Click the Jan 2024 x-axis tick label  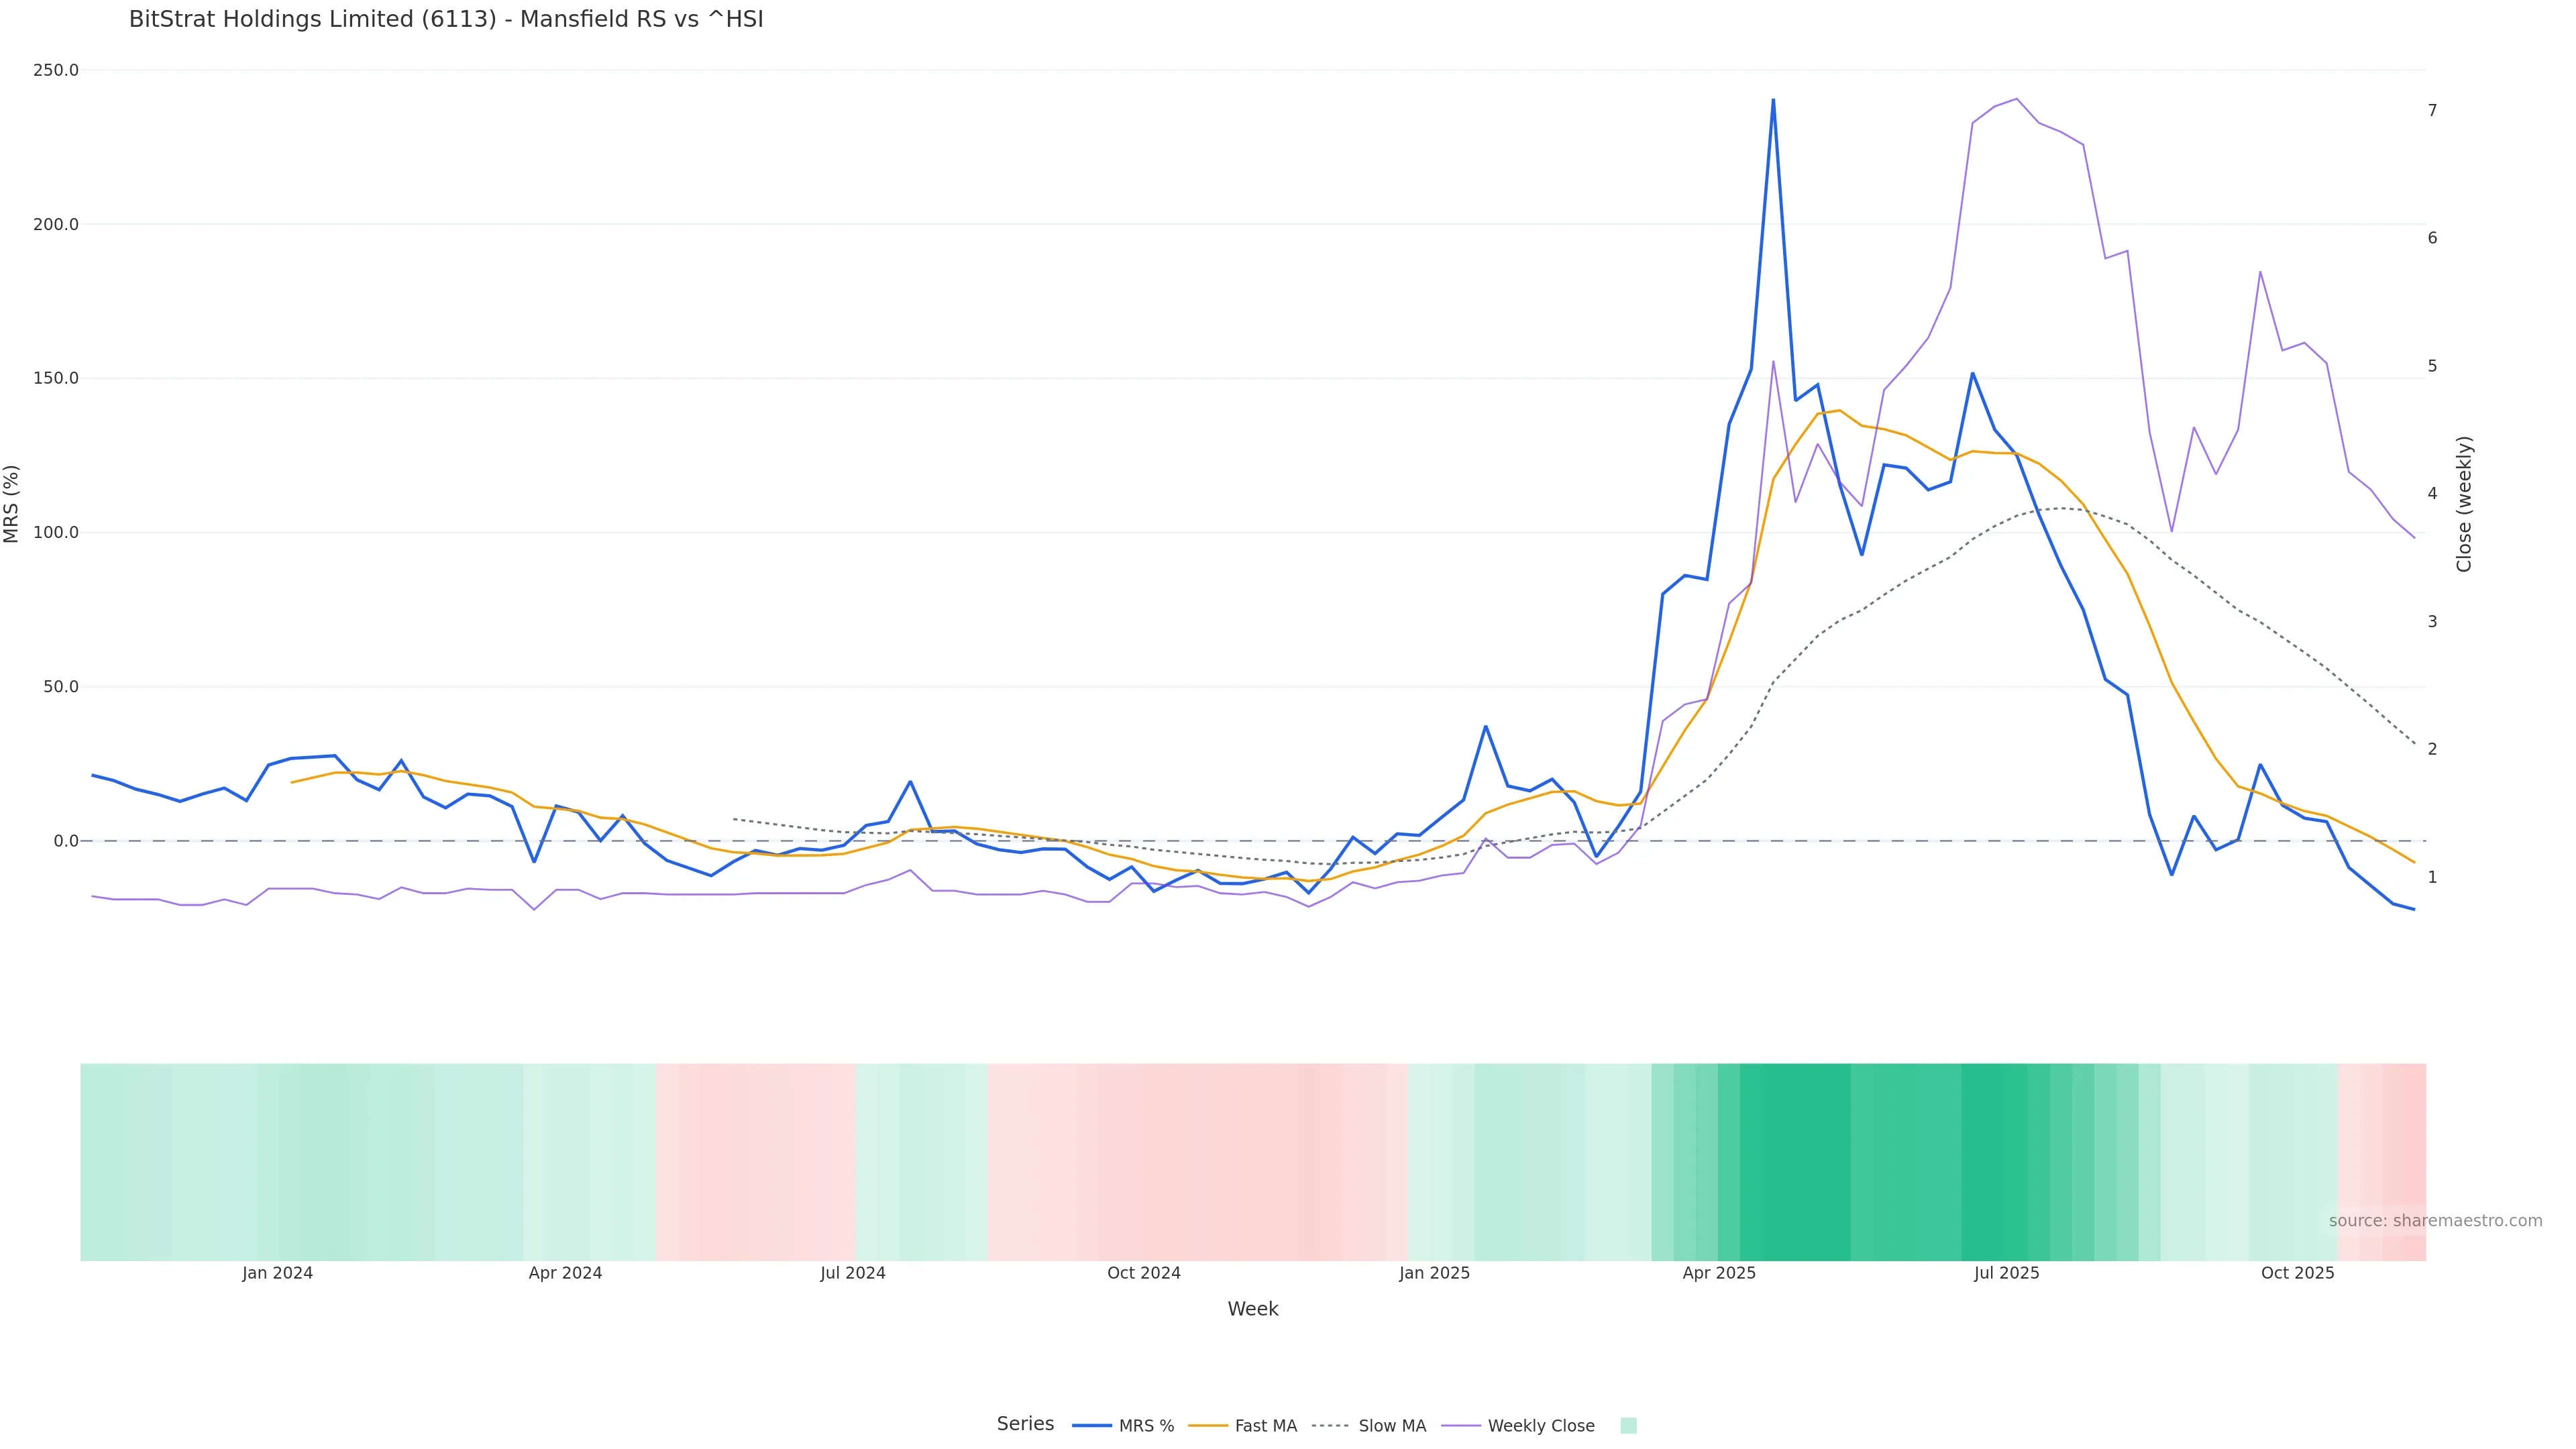click(x=277, y=1273)
